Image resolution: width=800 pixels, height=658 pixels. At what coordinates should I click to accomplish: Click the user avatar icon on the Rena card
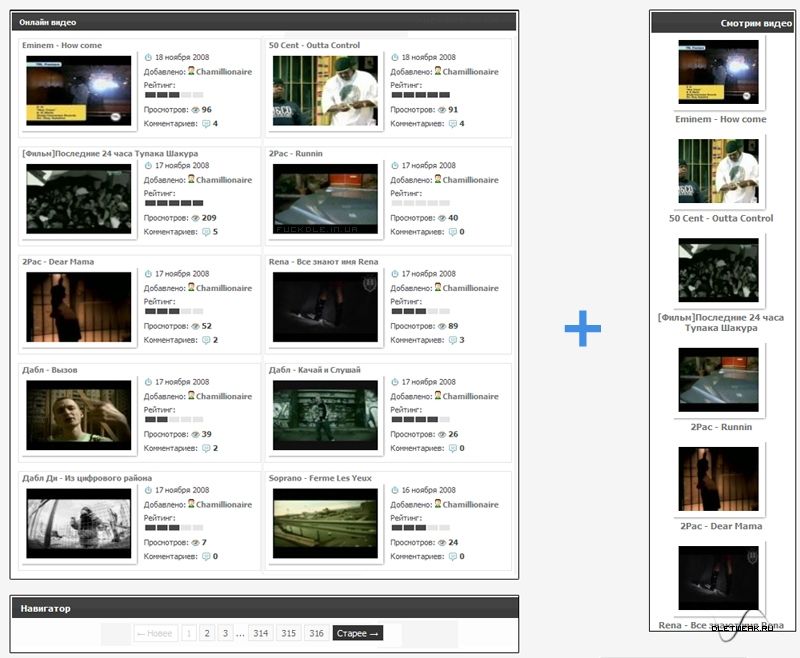tap(438, 287)
